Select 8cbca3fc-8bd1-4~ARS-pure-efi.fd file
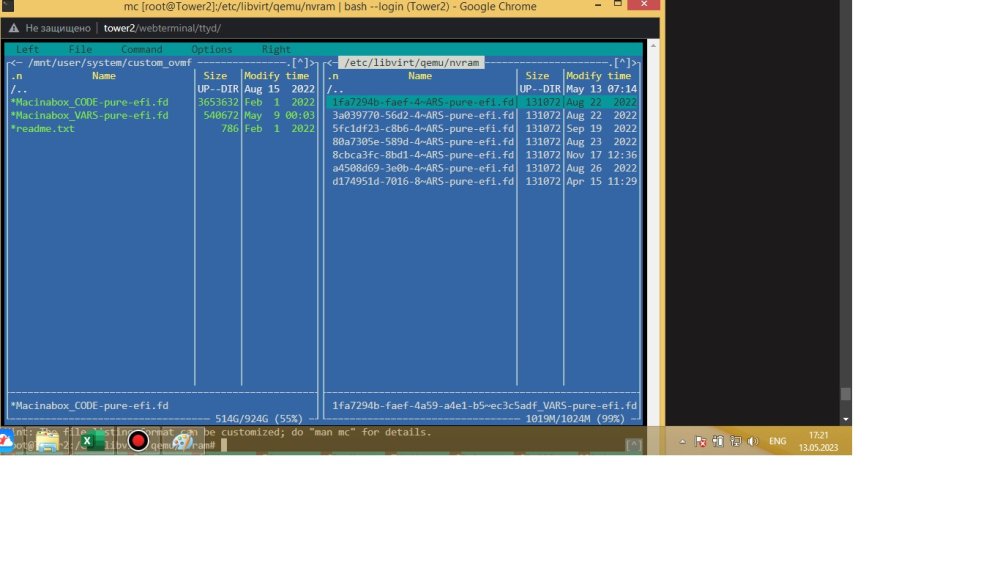The width and height of the screenshot is (1000, 563). point(423,155)
